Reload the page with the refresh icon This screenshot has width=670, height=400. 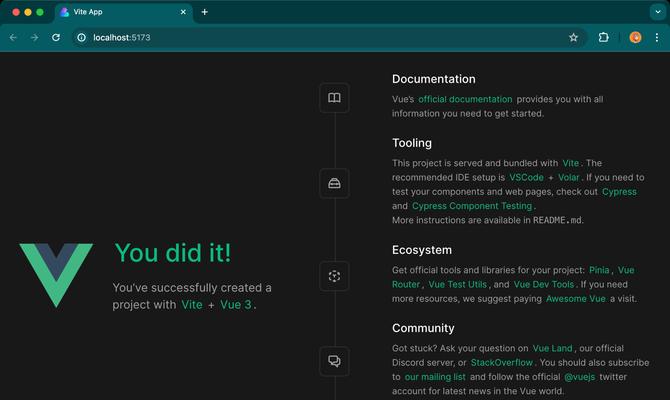click(x=56, y=38)
